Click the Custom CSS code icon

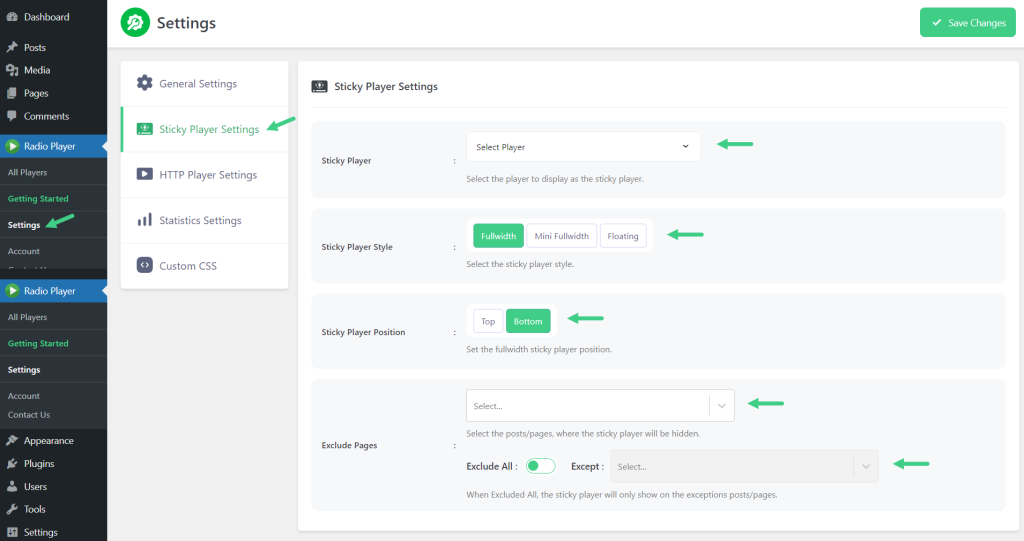point(144,265)
